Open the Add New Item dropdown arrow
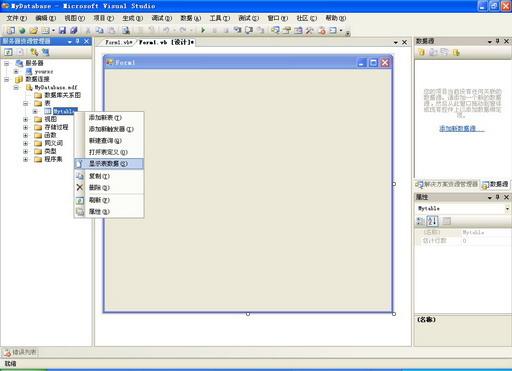 pos(53,30)
